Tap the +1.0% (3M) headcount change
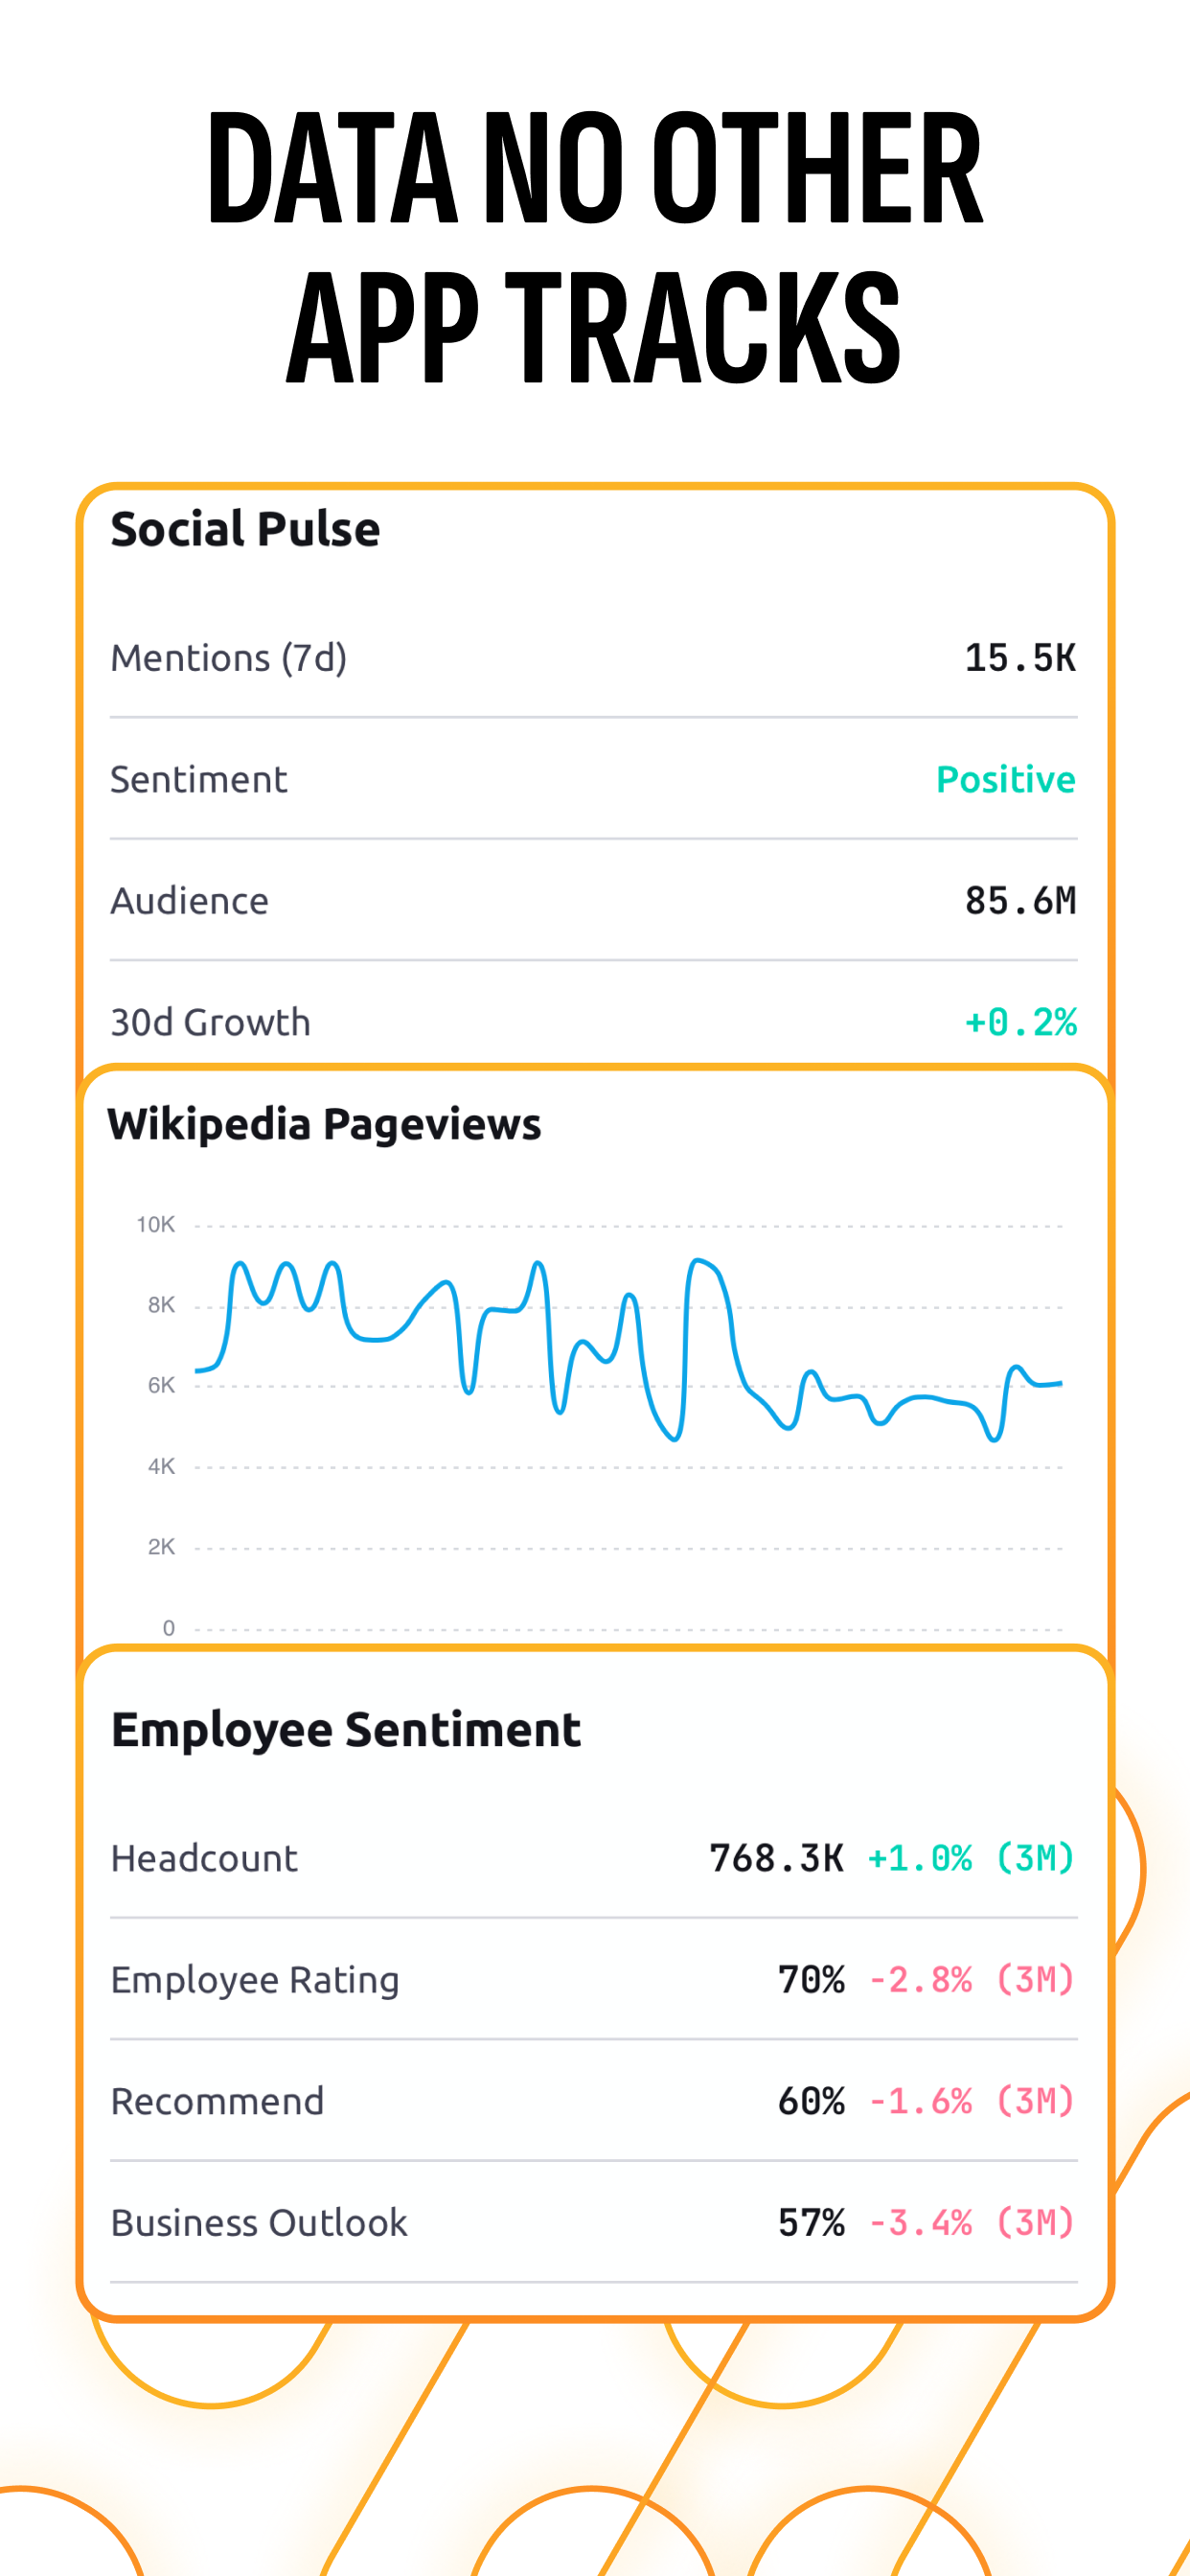Image resolution: width=1190 pixels, height=2576 pixels. click(x=971, y=1859)
